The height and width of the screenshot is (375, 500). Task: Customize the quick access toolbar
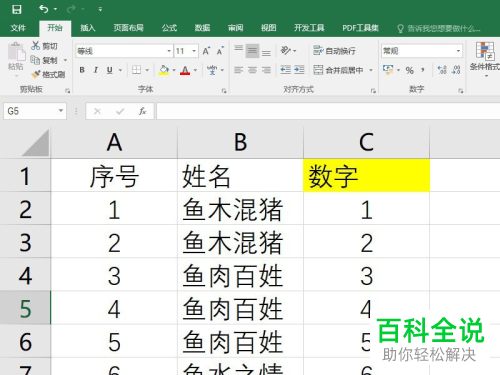pos(100,10)
